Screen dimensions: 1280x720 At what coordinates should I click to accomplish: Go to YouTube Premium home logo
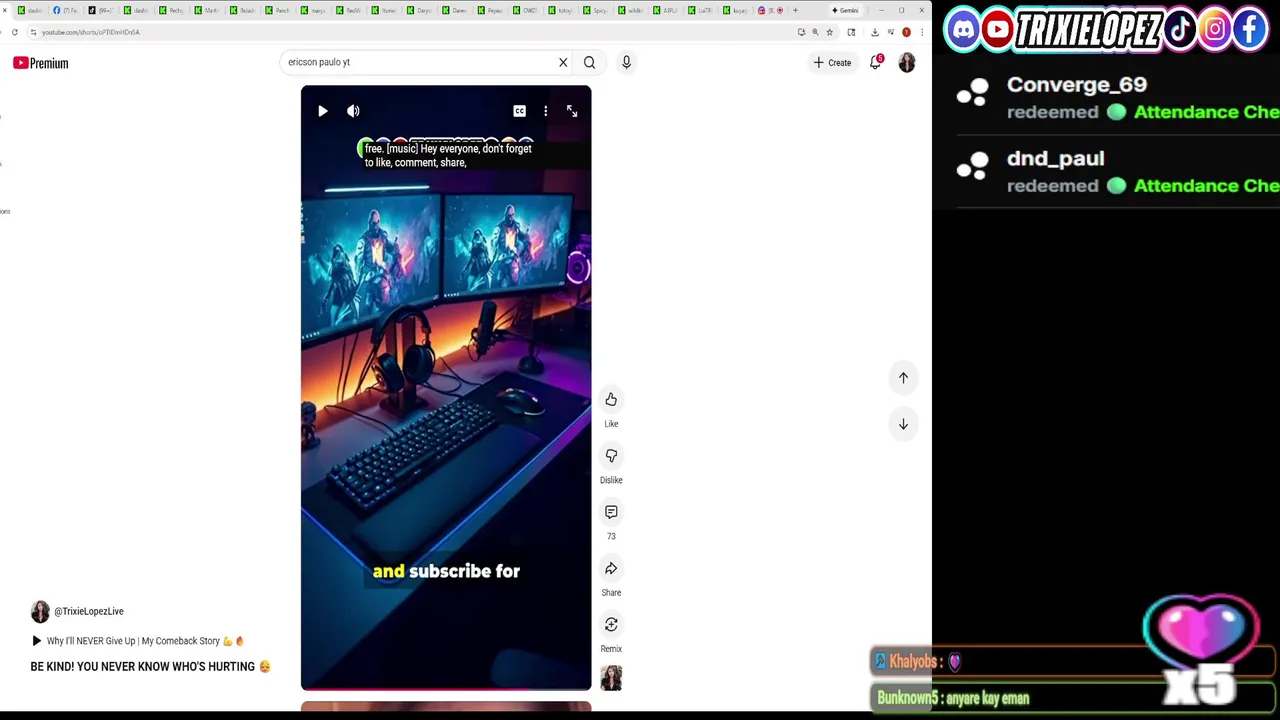(41, 63)
